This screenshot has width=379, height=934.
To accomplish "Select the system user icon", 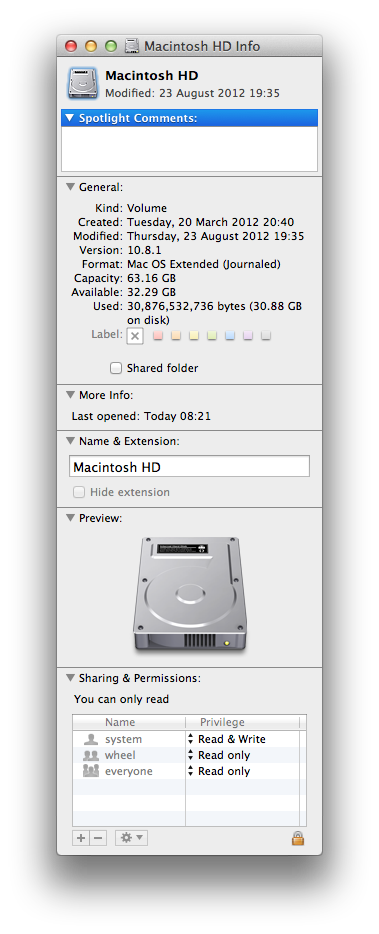I will [91, 739].
